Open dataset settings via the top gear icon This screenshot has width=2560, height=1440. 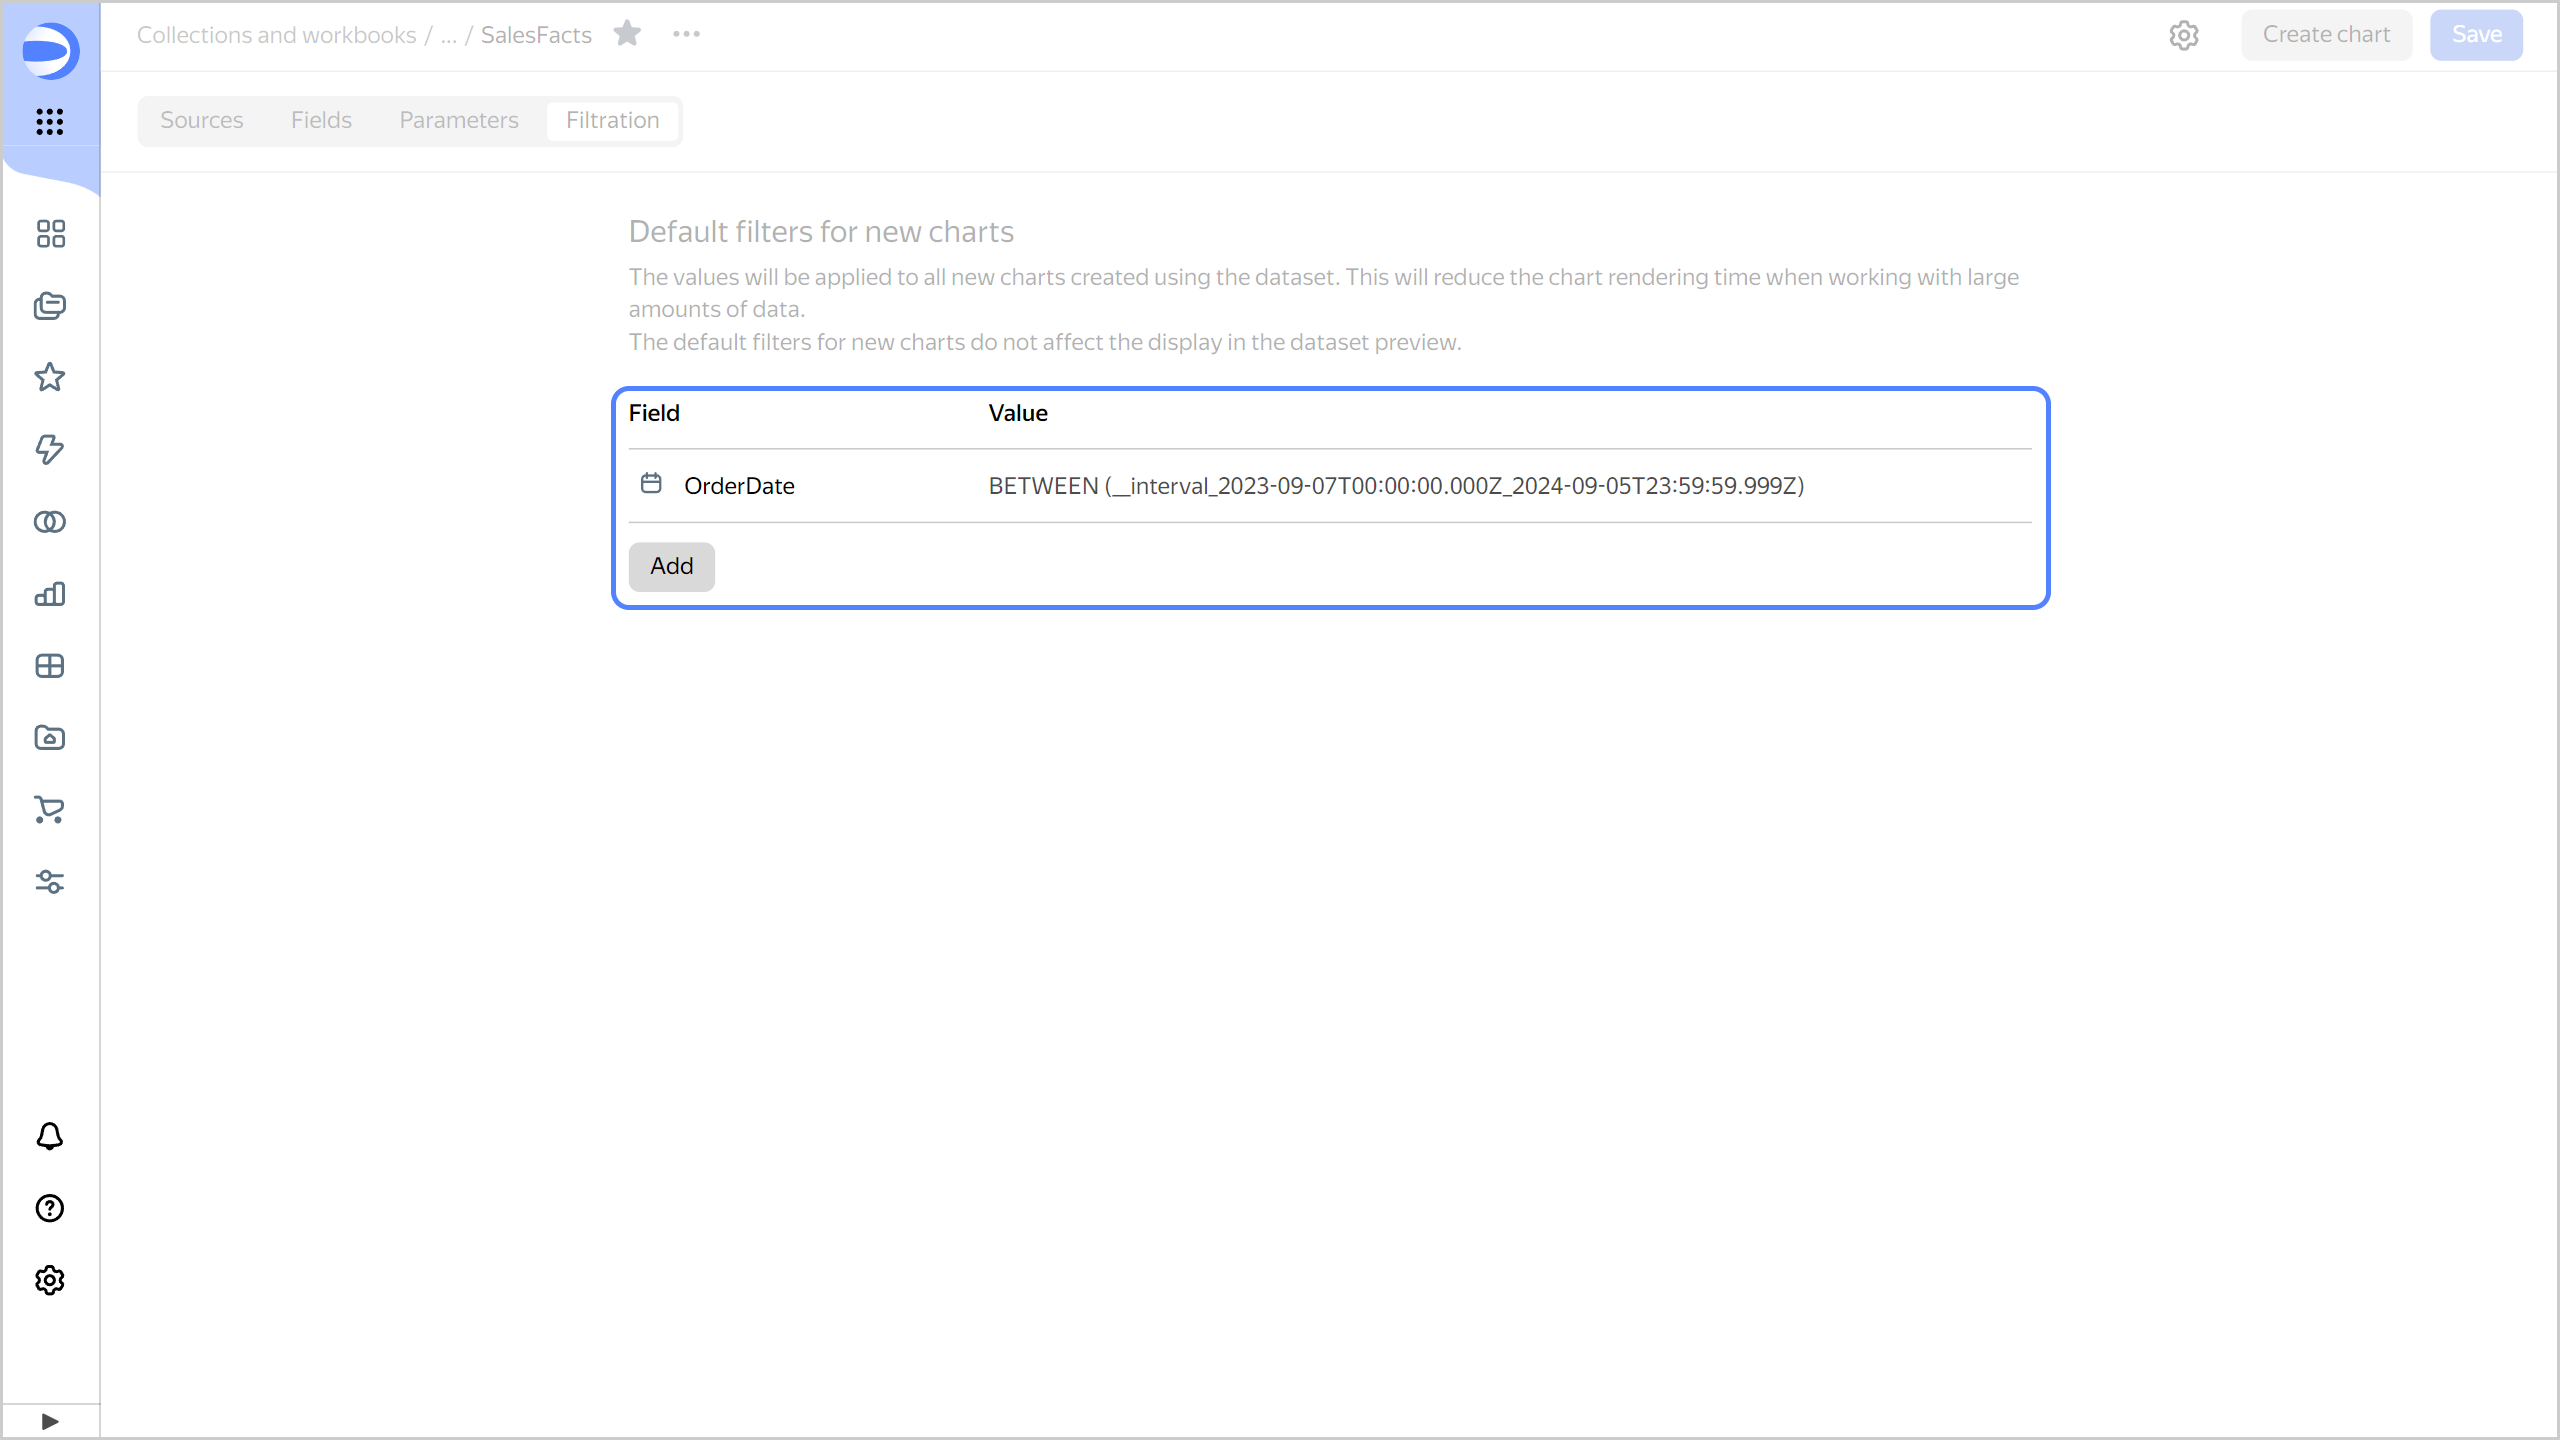[2184, 35]
